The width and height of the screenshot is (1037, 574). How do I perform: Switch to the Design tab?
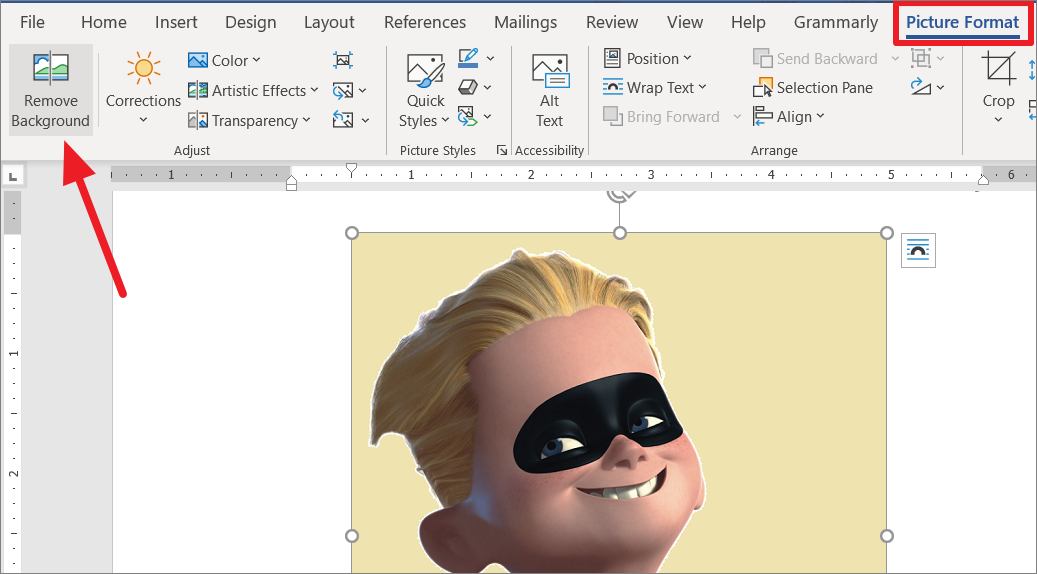coord(251,22)
